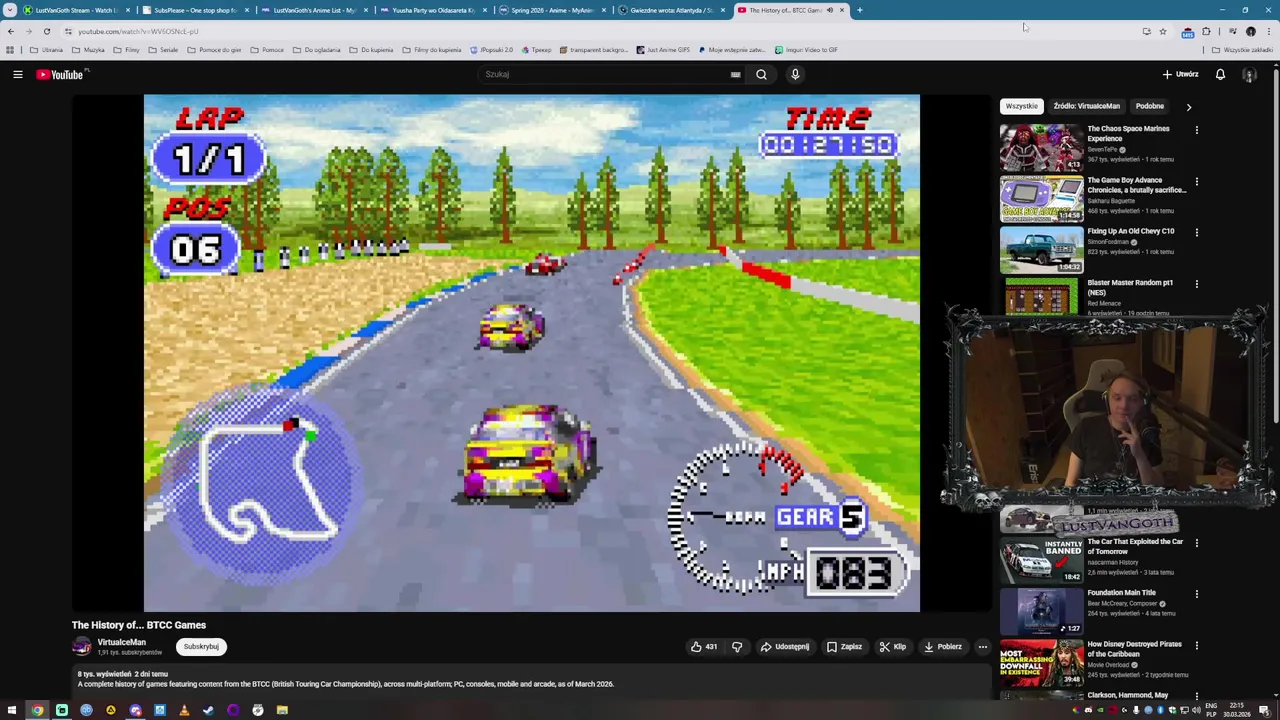The image size is (1280, 720).
Task: Open File Explorer from the taskbar
Action: click(282, 710)
